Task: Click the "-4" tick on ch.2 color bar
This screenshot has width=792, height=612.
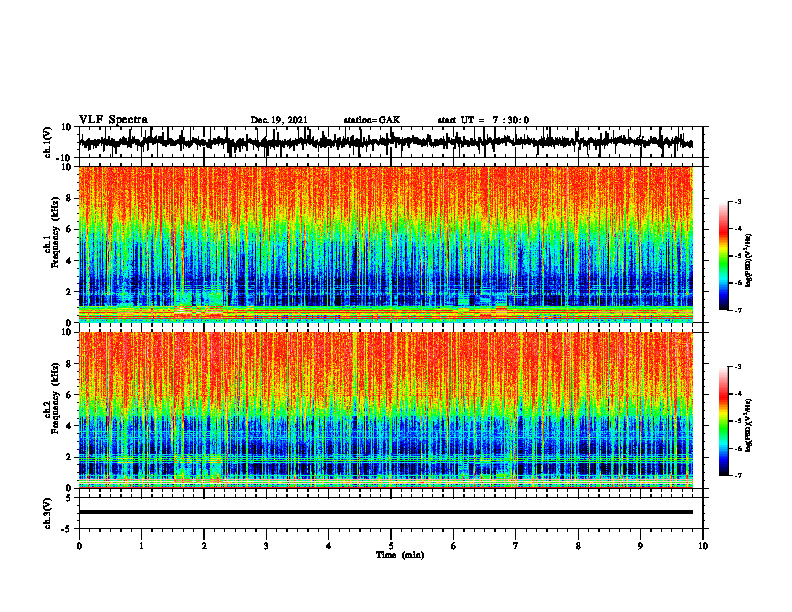Action: (x=738, y=394)
